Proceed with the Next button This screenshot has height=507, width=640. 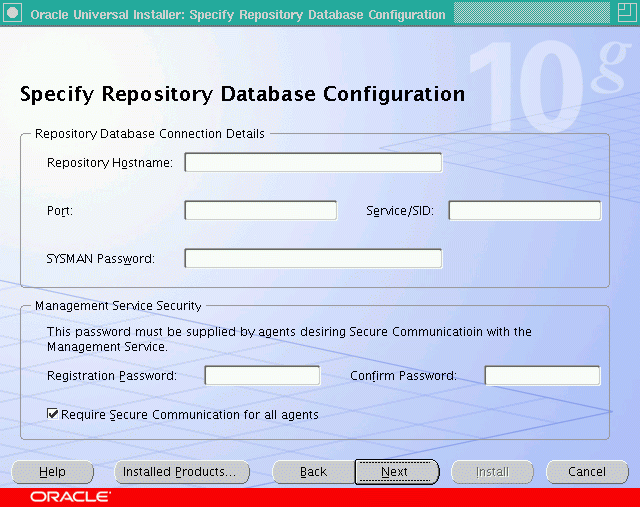pos(397,472)
